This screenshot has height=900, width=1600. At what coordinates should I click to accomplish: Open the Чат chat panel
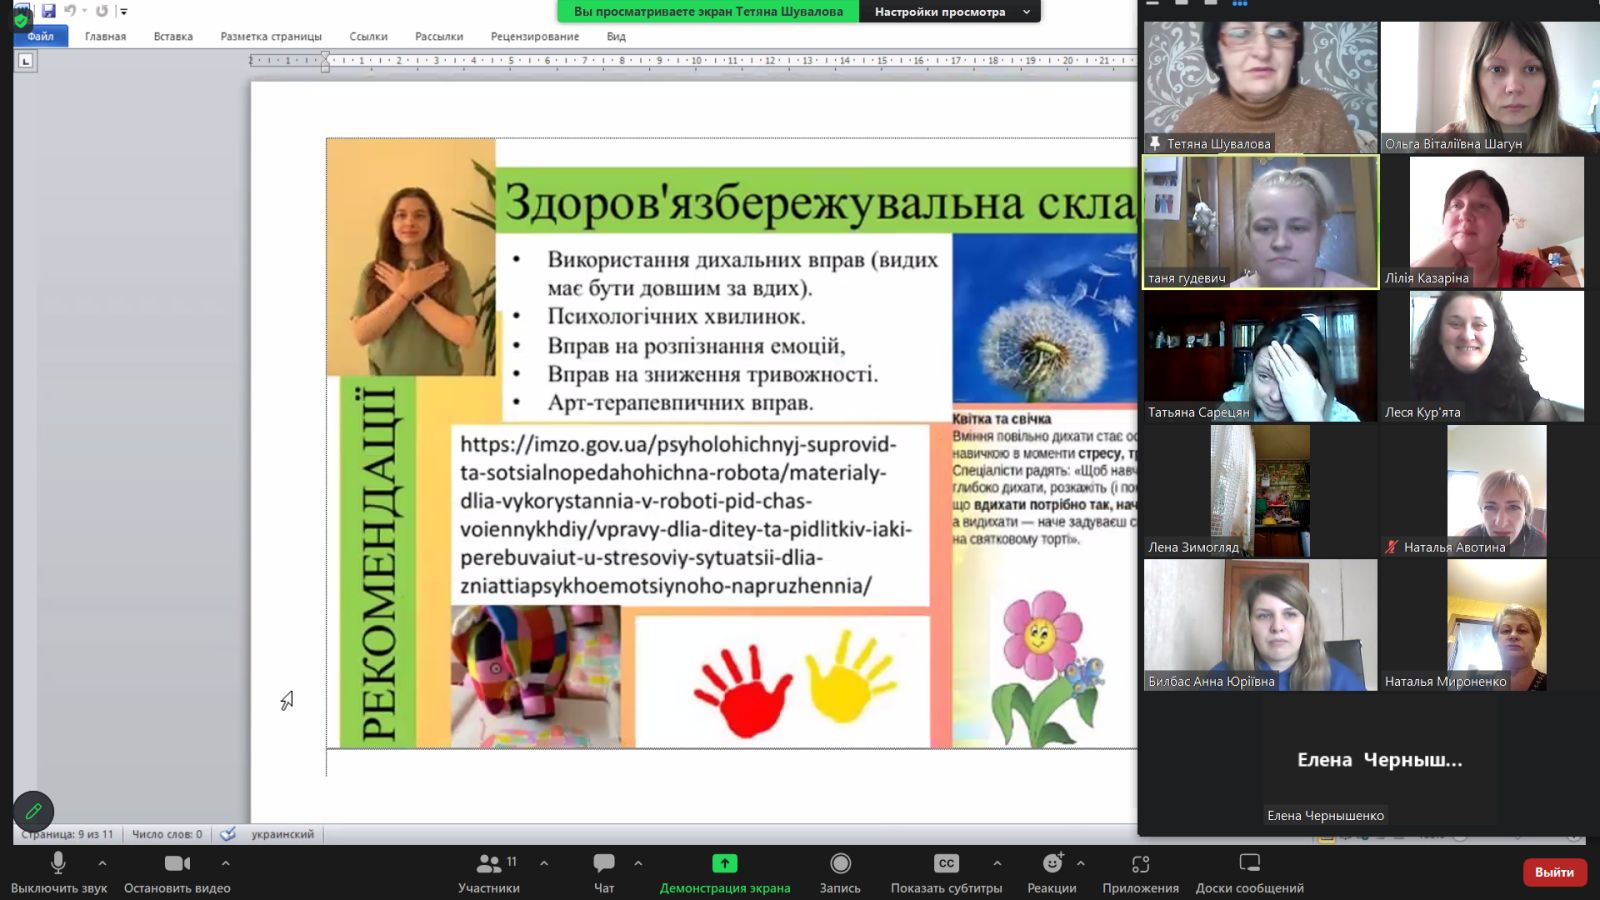604,864
